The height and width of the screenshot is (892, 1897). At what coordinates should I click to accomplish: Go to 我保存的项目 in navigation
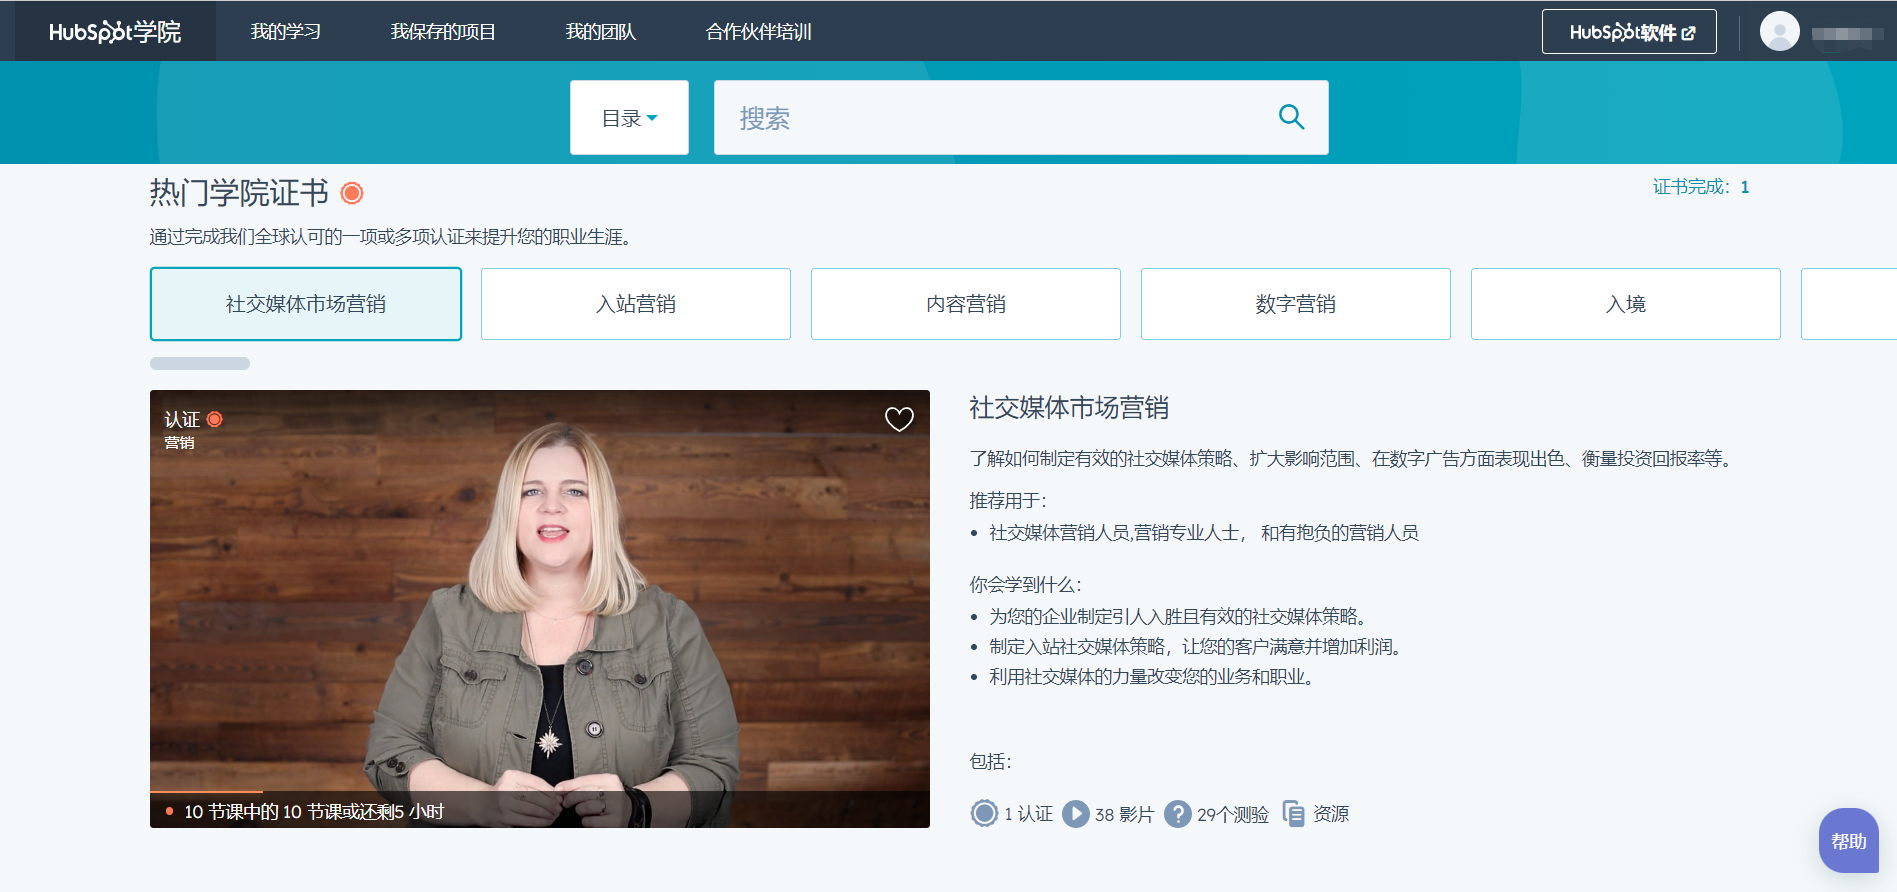[x=443, y=32]
